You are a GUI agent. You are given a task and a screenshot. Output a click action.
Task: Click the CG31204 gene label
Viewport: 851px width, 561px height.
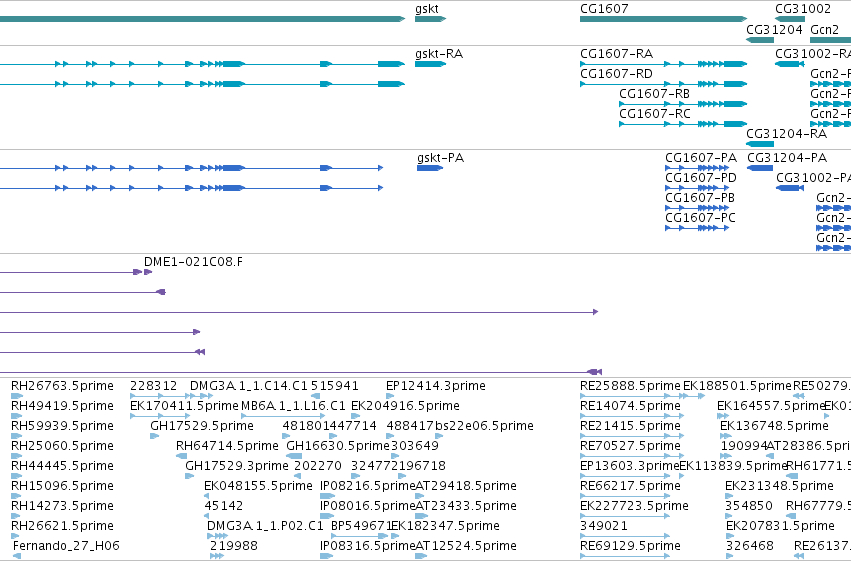[x=774, y=29]
